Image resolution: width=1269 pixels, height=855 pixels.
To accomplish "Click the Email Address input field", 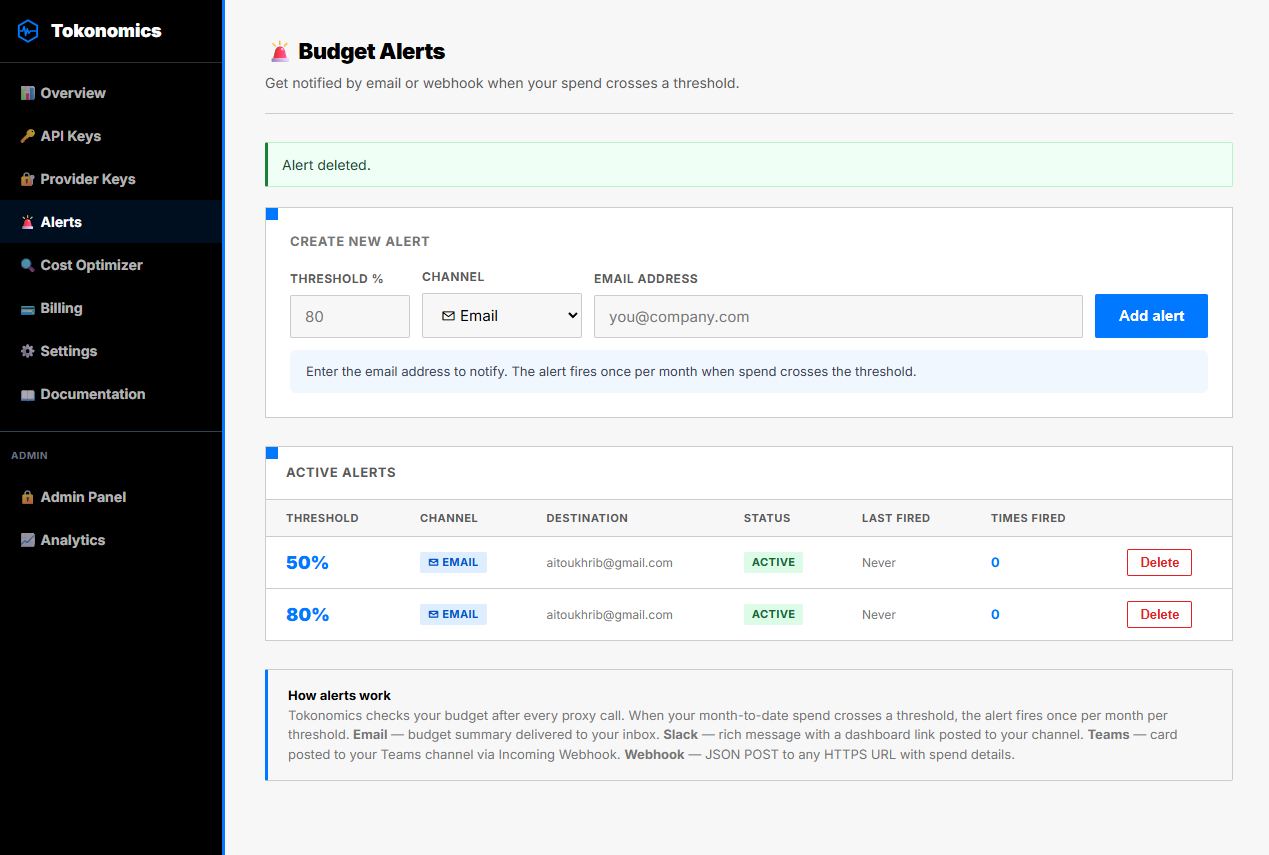I will point(838,316).
